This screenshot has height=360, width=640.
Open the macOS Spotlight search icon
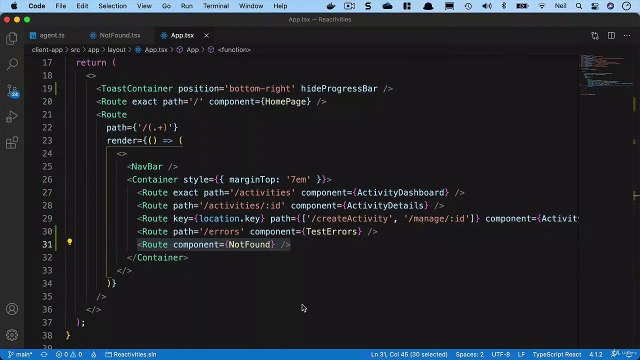click(x=579, y=6)
